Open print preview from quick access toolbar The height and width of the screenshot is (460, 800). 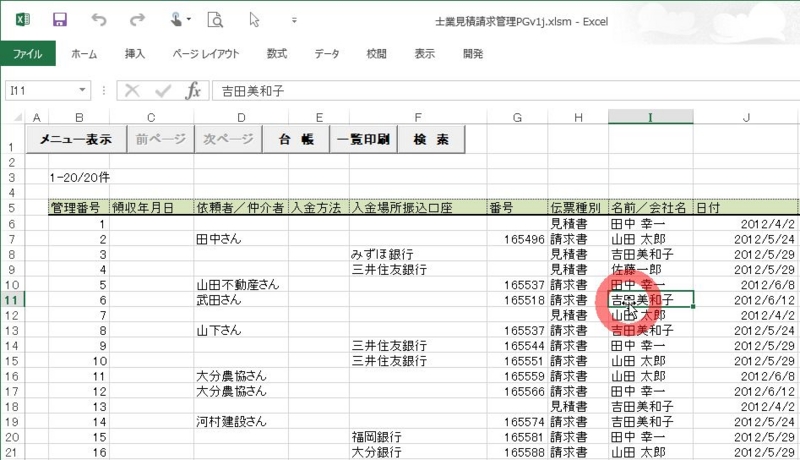click(215, 20)
